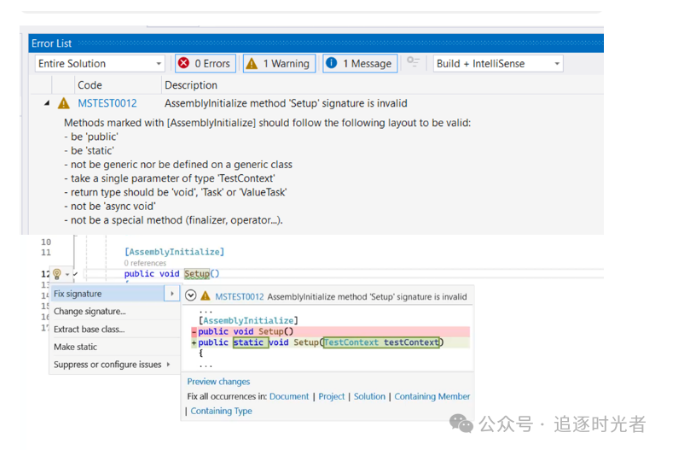Select the 'AssemblyInitialize method Setup signature is invalid' description
The width and height of the screenshot is (696, 457).
pos(286,103)
